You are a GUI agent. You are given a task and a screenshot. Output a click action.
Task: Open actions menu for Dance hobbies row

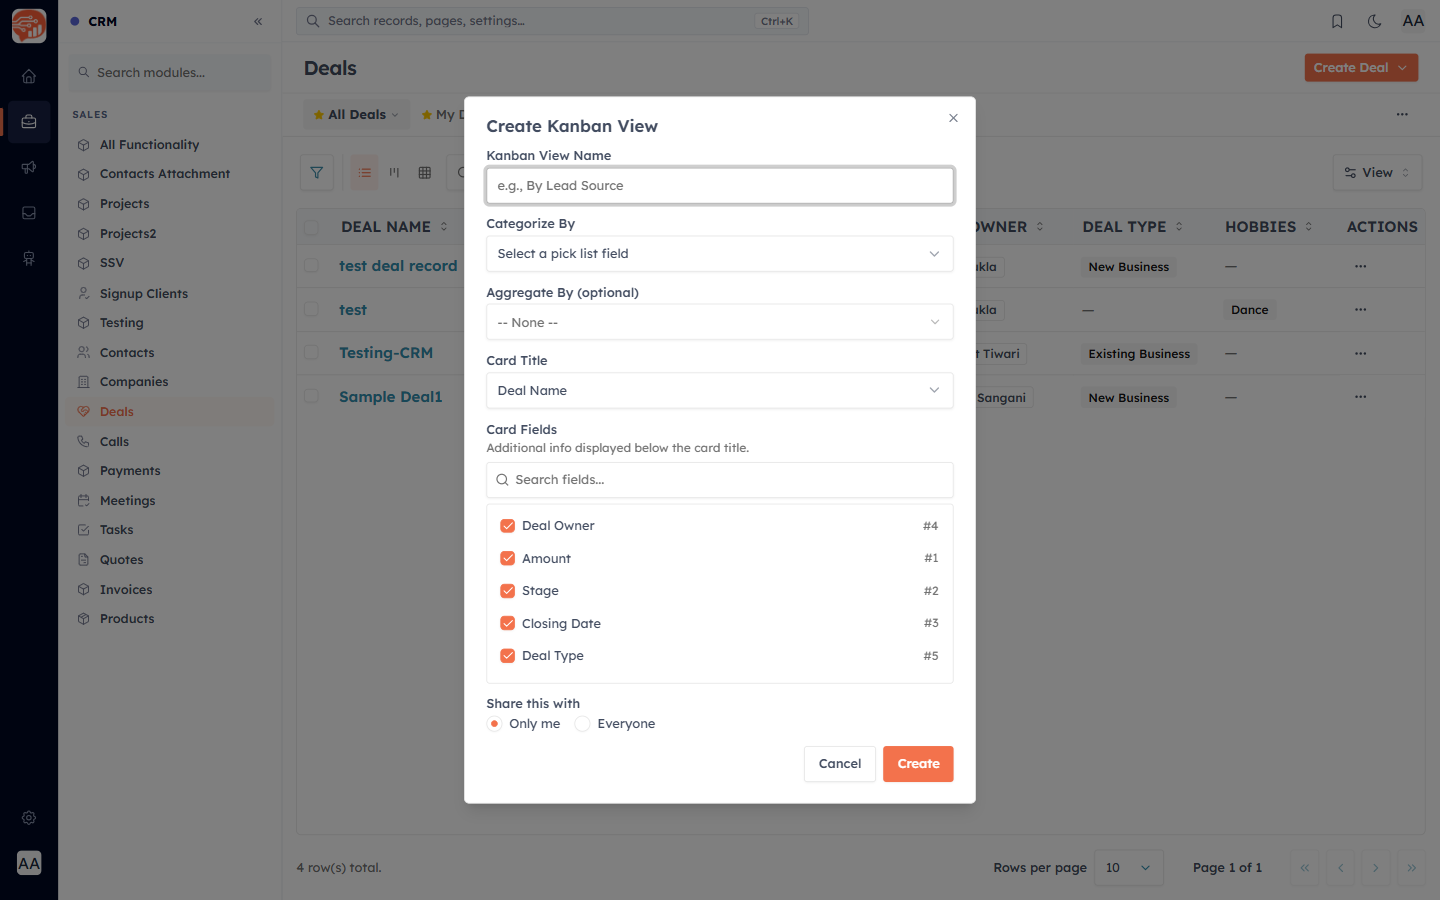click(1360, 310)
